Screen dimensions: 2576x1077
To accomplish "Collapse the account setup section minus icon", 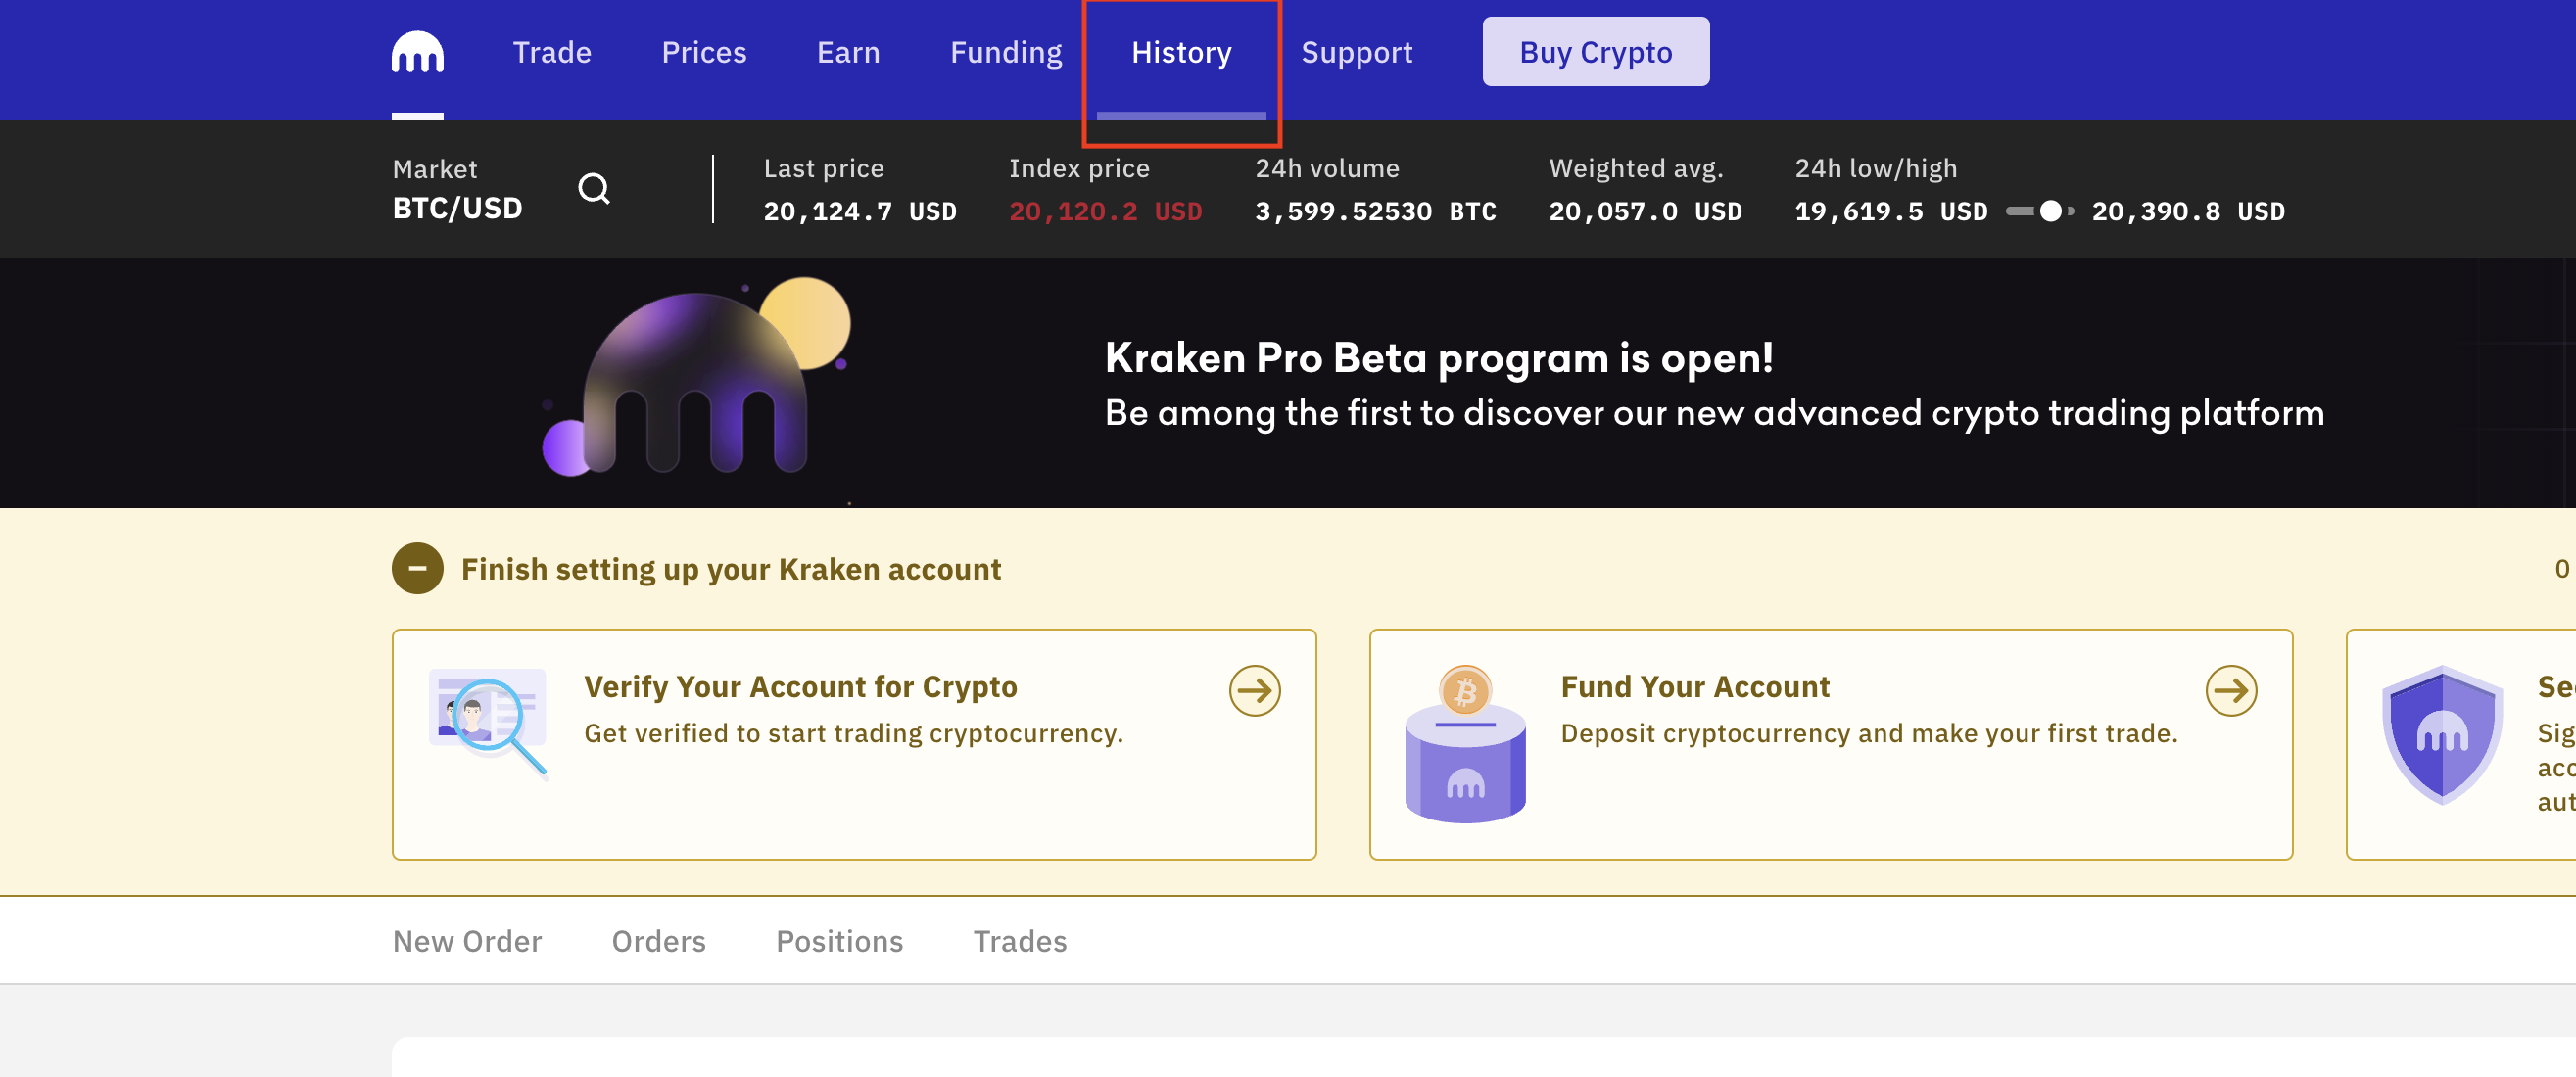I will coord(417,568).
